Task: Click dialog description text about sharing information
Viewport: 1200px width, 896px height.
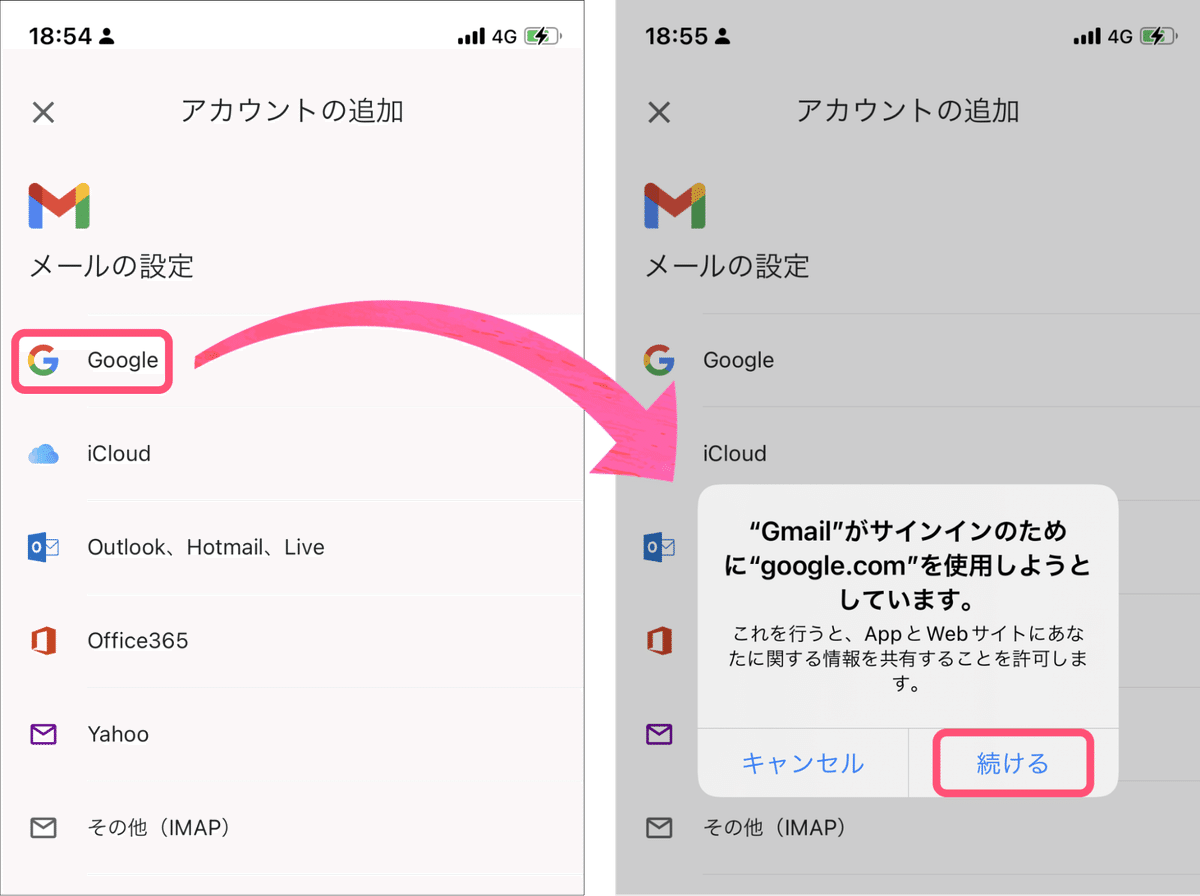Action: tap(907, 659)
